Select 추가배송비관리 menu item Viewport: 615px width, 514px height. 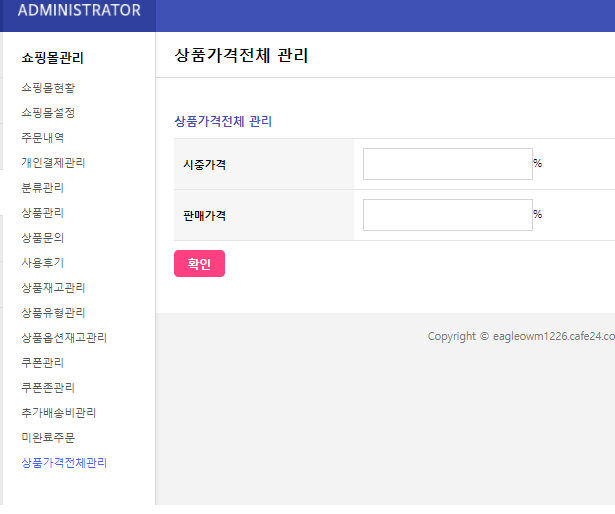(59, 413)
